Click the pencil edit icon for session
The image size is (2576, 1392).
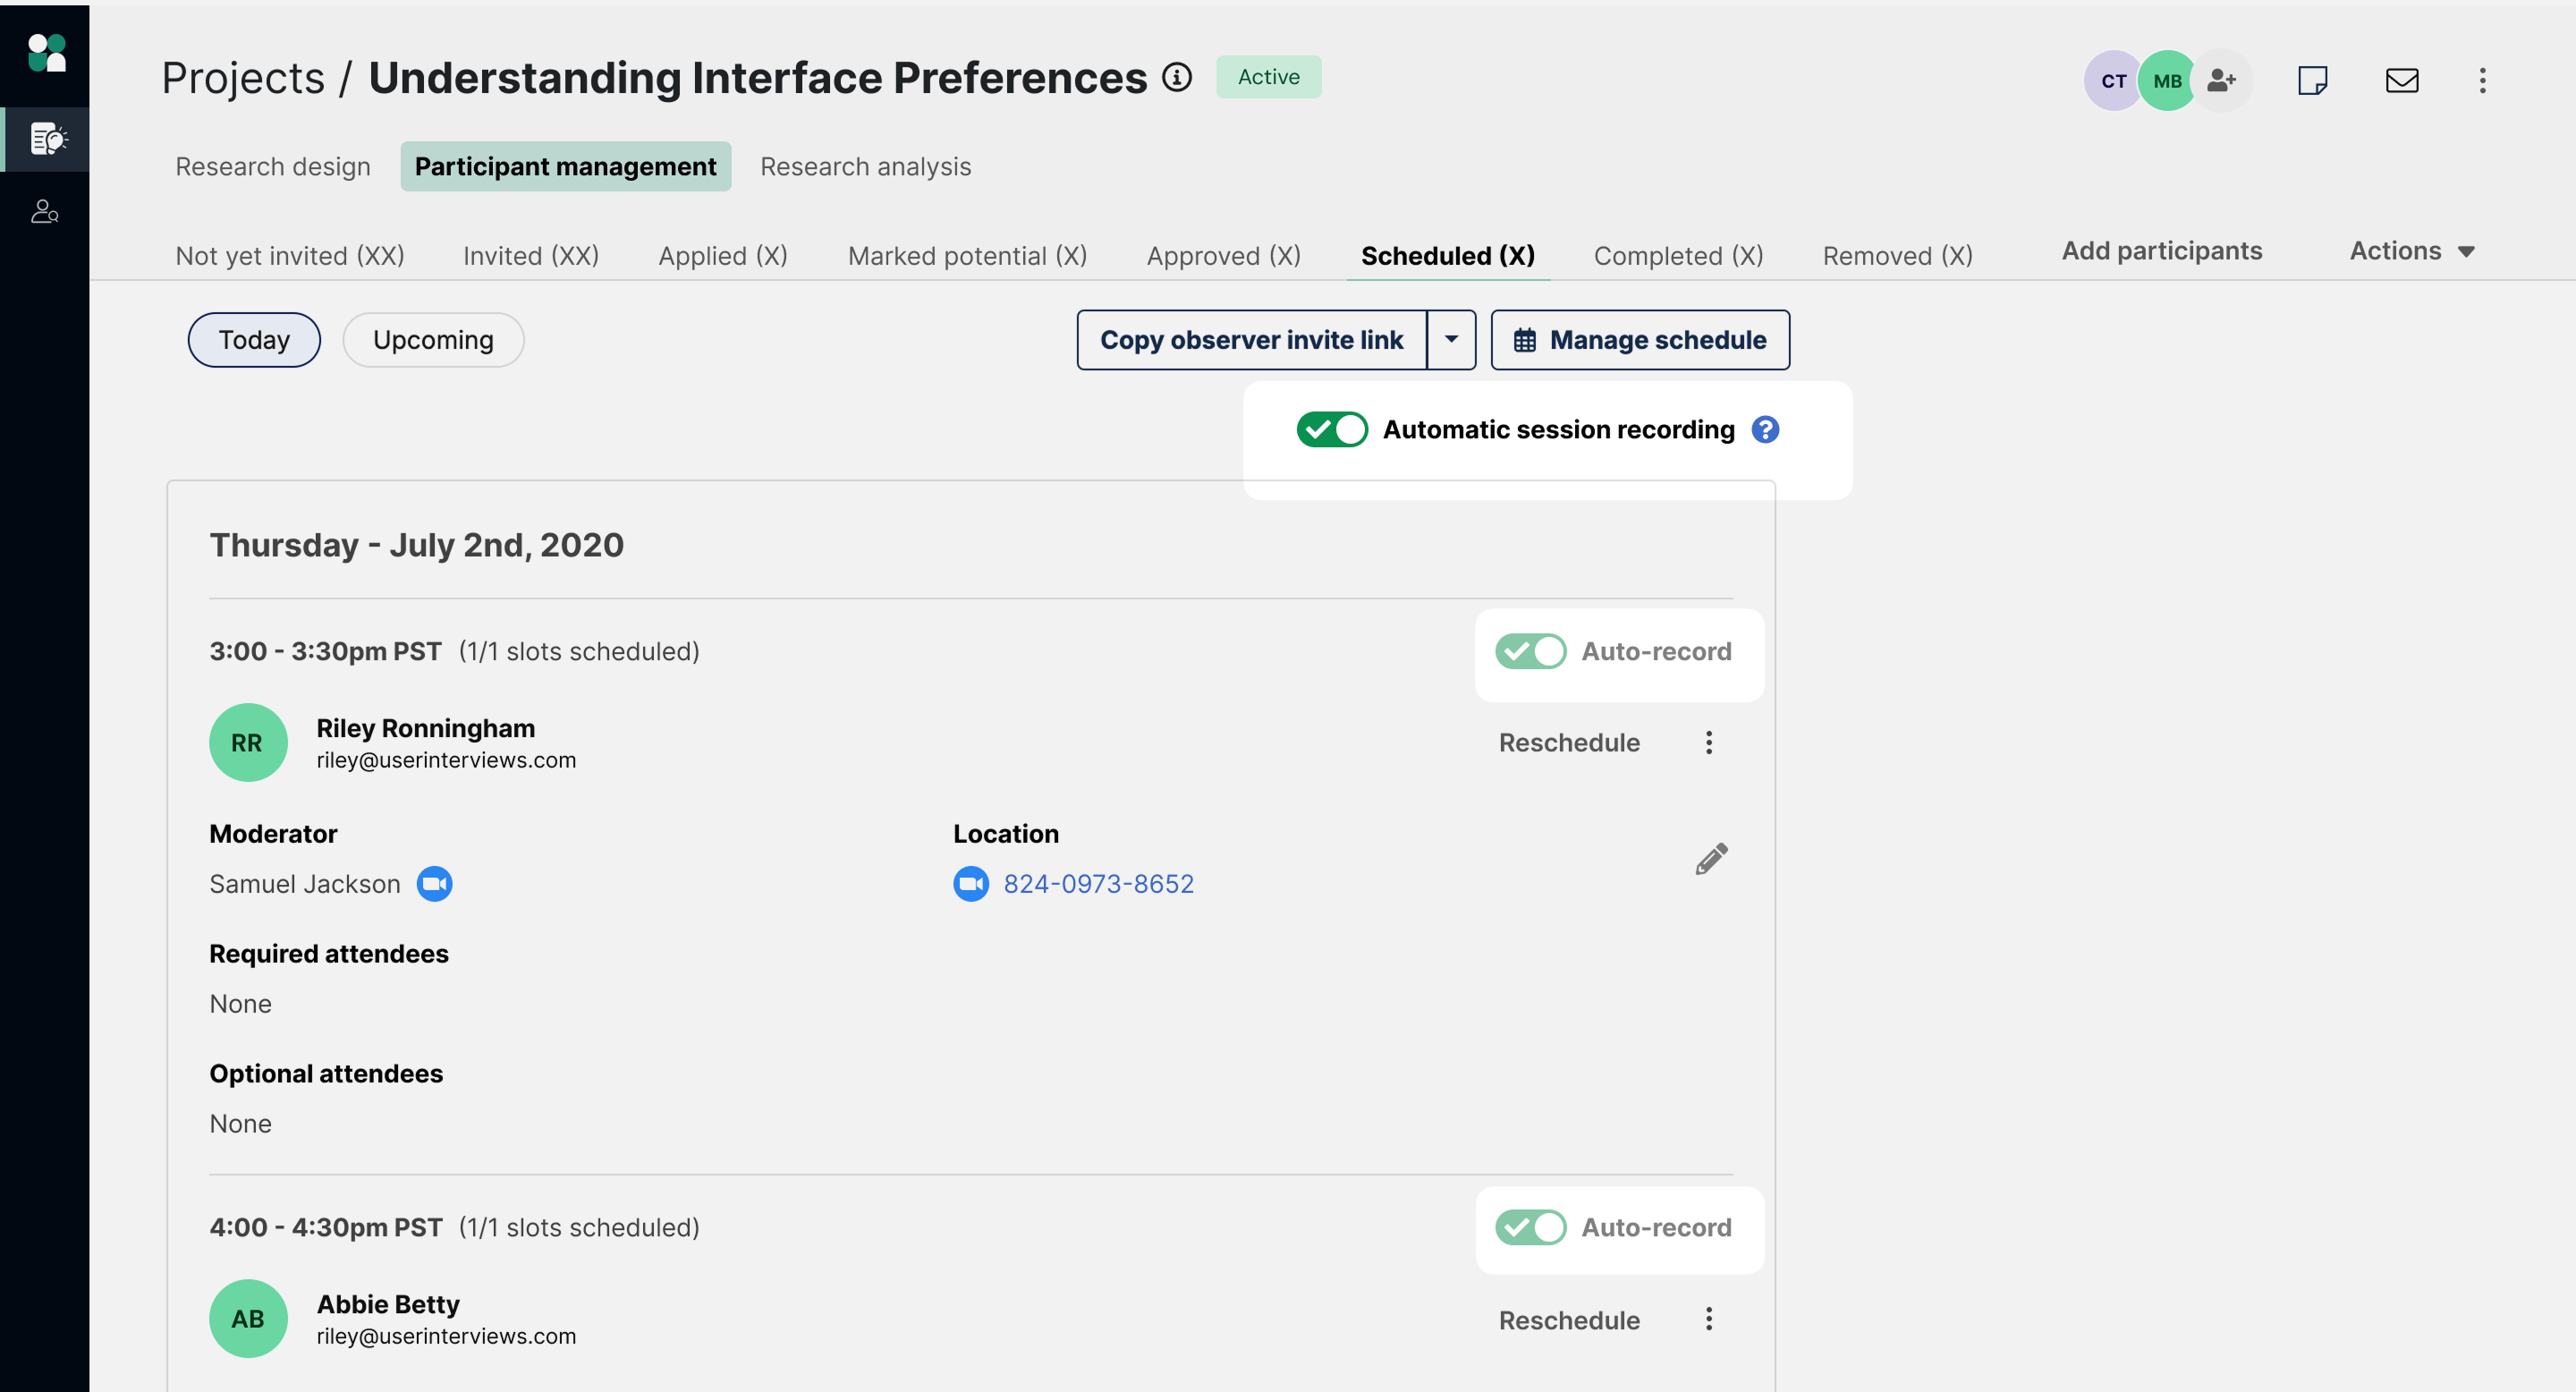(x=1711, y=858)
